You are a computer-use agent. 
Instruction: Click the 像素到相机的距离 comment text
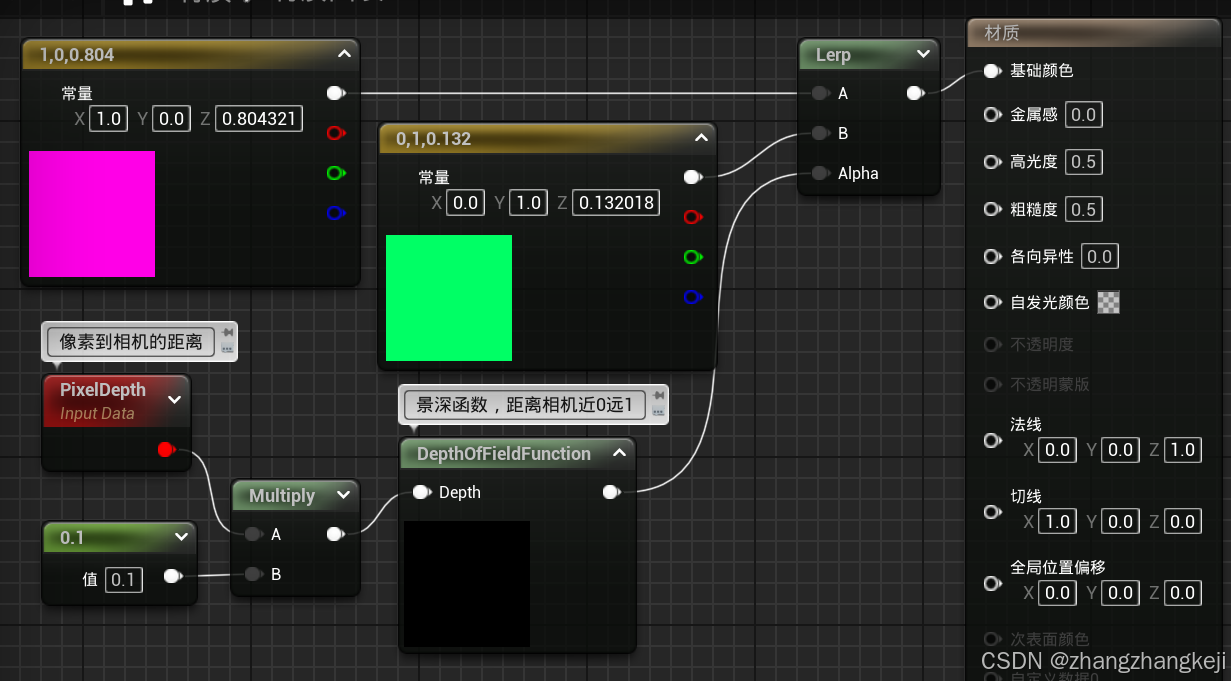[x=131, y=341]
